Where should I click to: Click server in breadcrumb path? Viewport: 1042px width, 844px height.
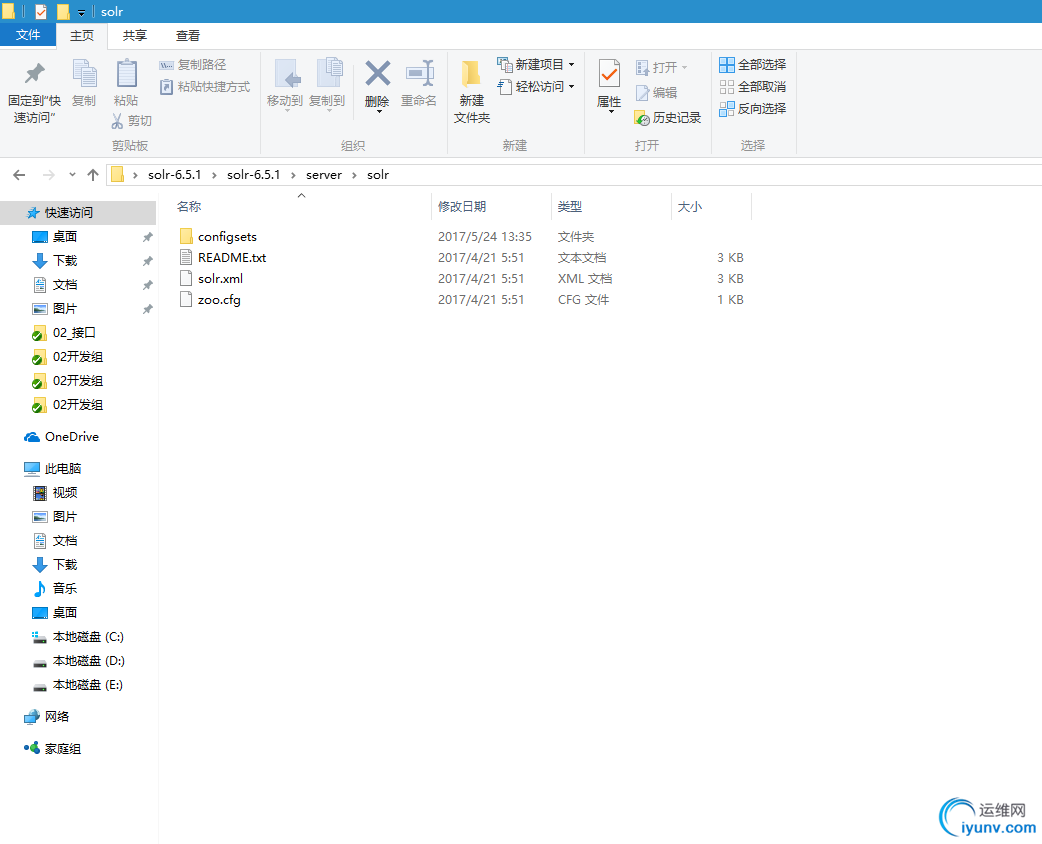pos(324,175)
